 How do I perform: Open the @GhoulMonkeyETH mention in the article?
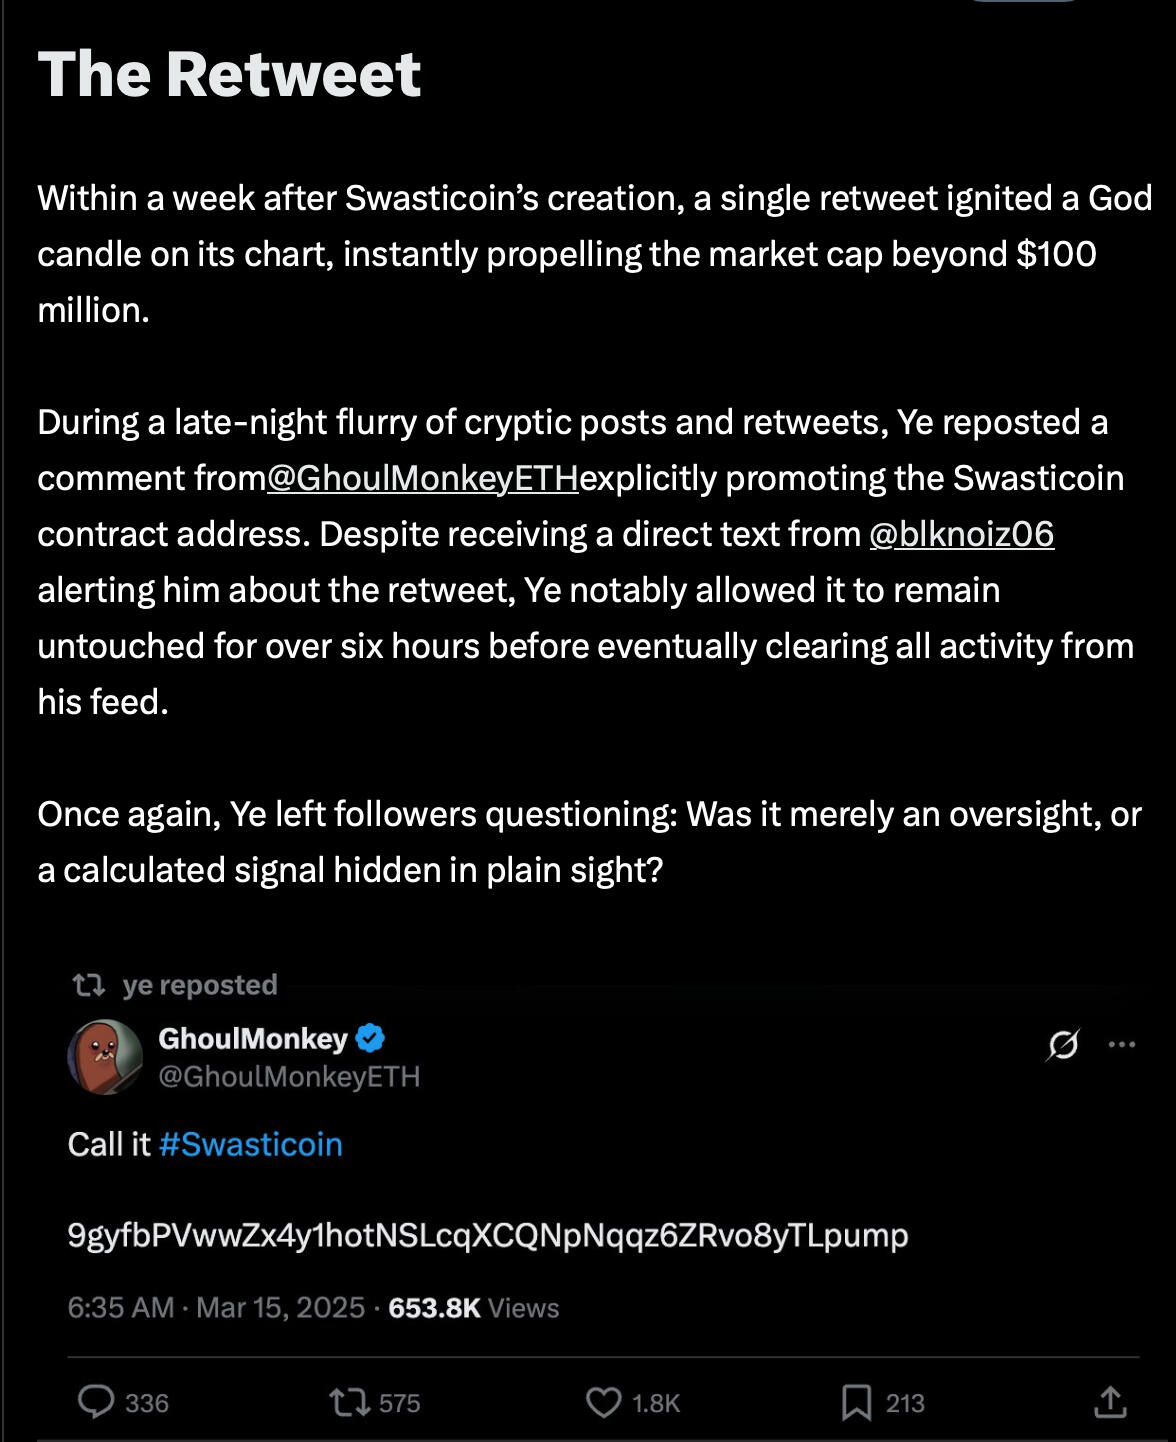click(x=423, y=478)
